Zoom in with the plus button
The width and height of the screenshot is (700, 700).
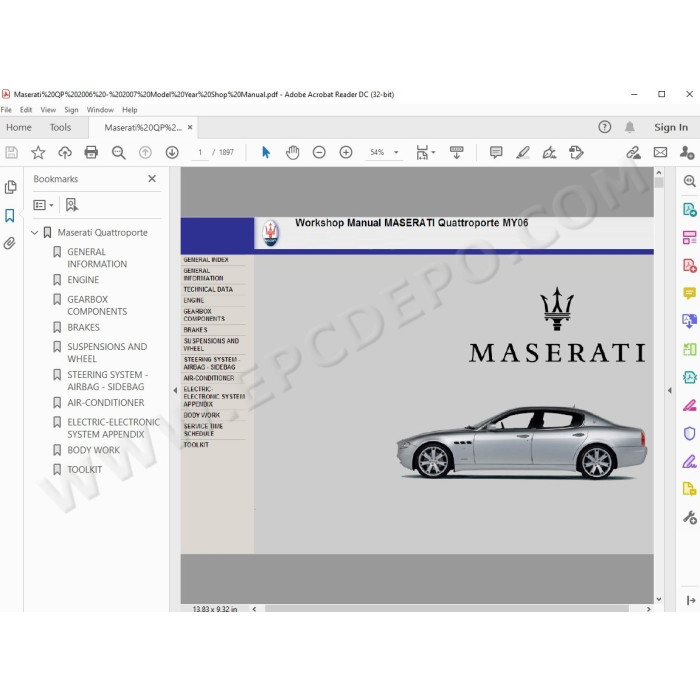346,153
